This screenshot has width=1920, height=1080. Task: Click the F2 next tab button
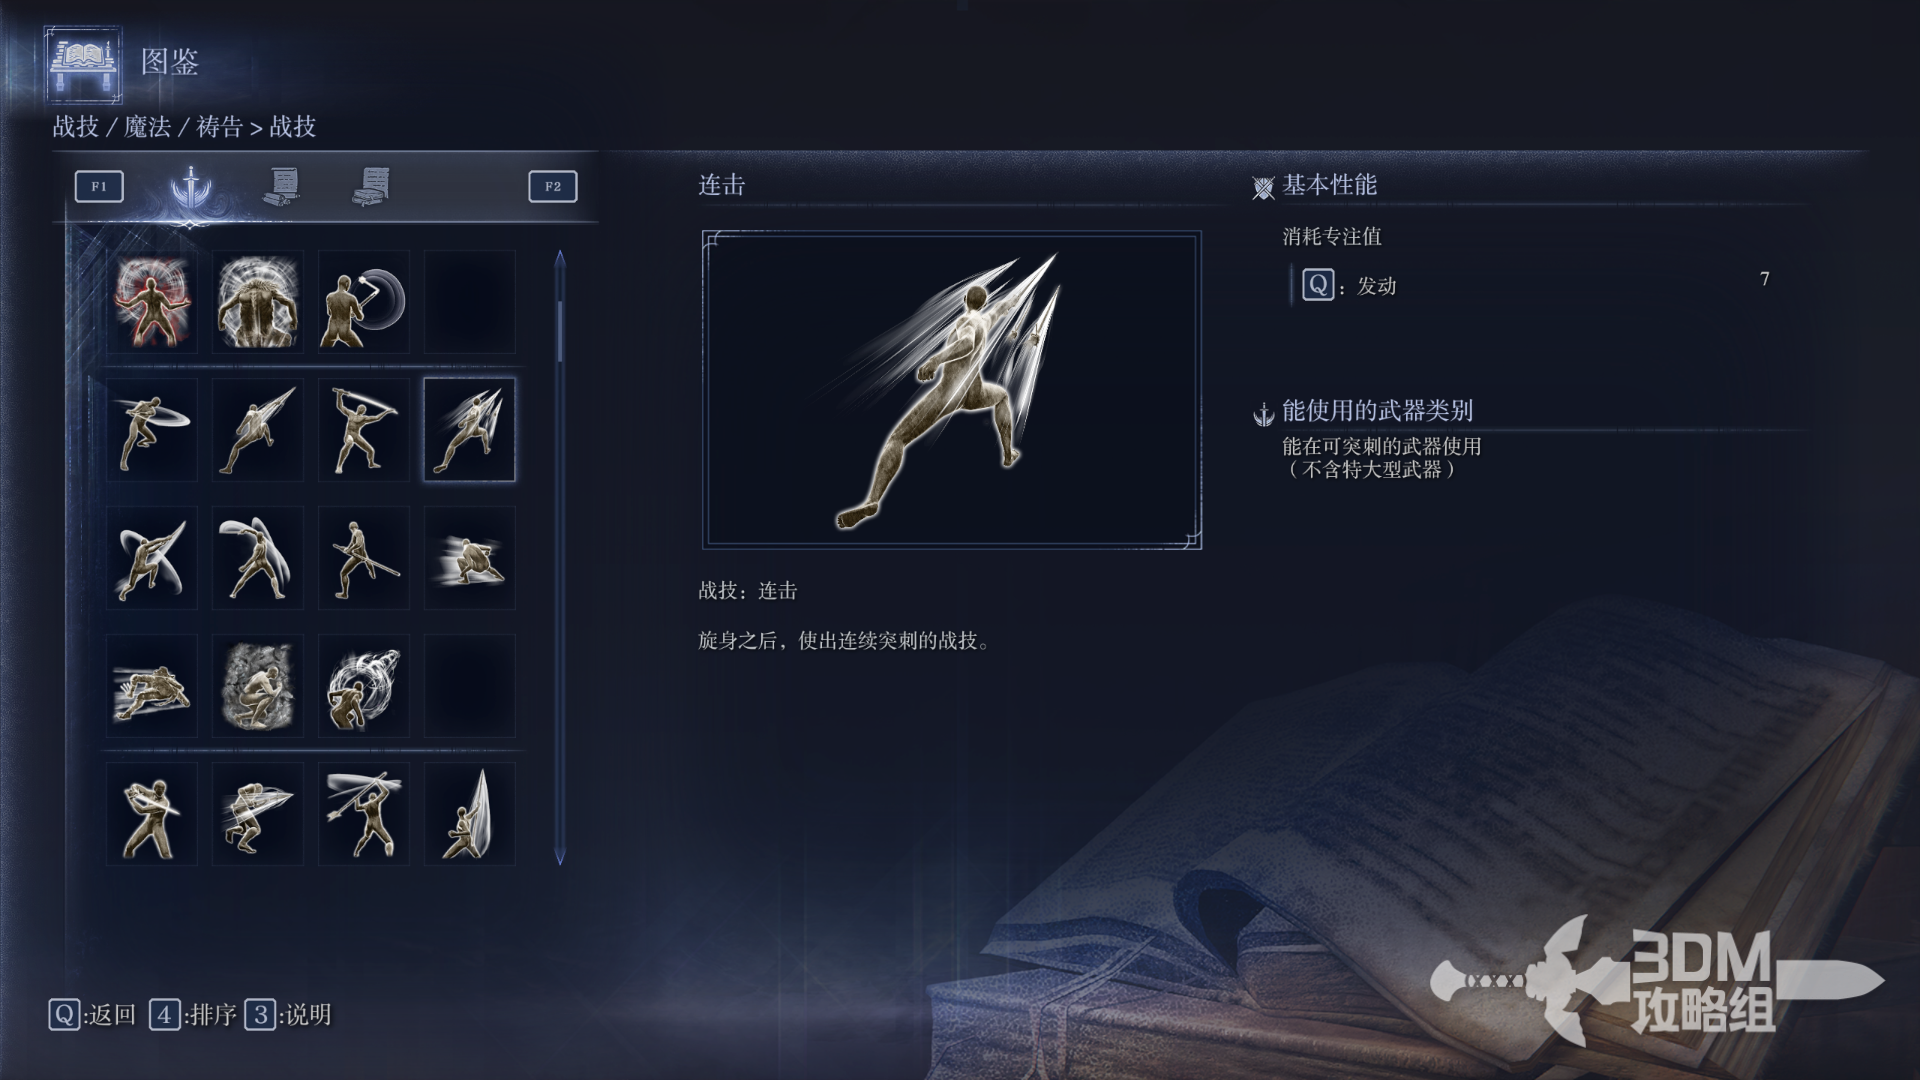click(x=553, y=186)
